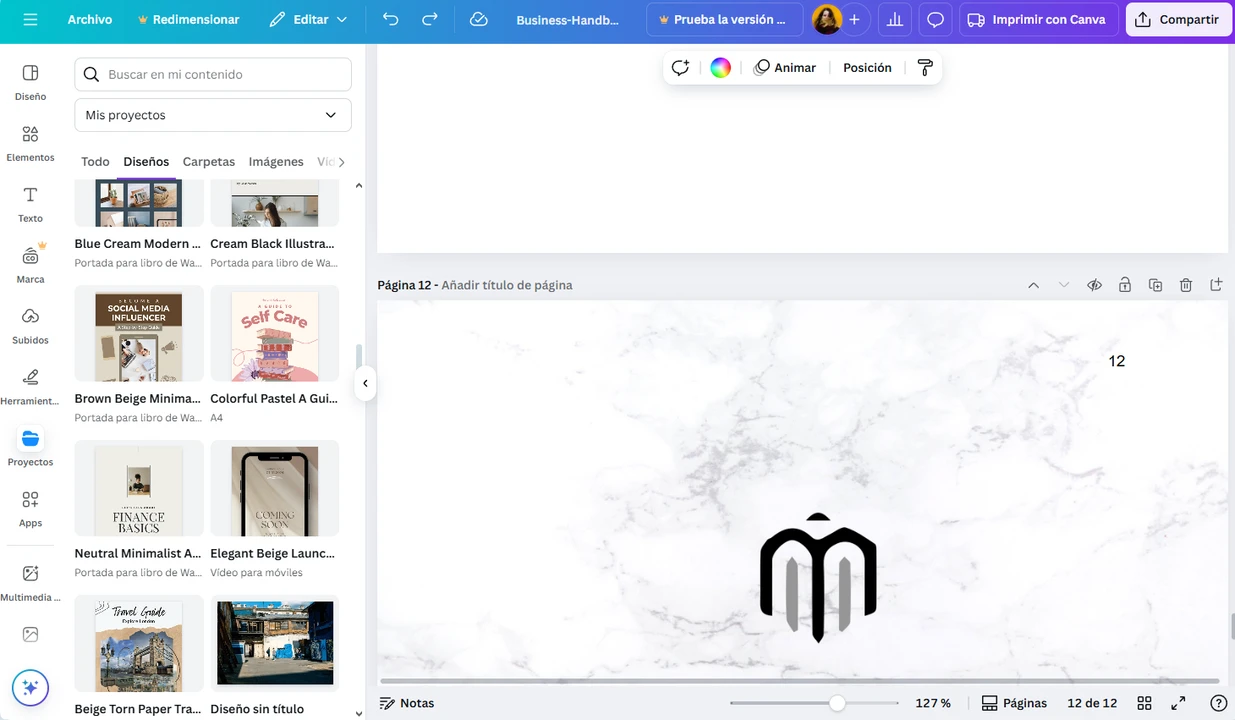Duplicate page 12
This screenshot has width=1235, height=720.
(1155, 285)
